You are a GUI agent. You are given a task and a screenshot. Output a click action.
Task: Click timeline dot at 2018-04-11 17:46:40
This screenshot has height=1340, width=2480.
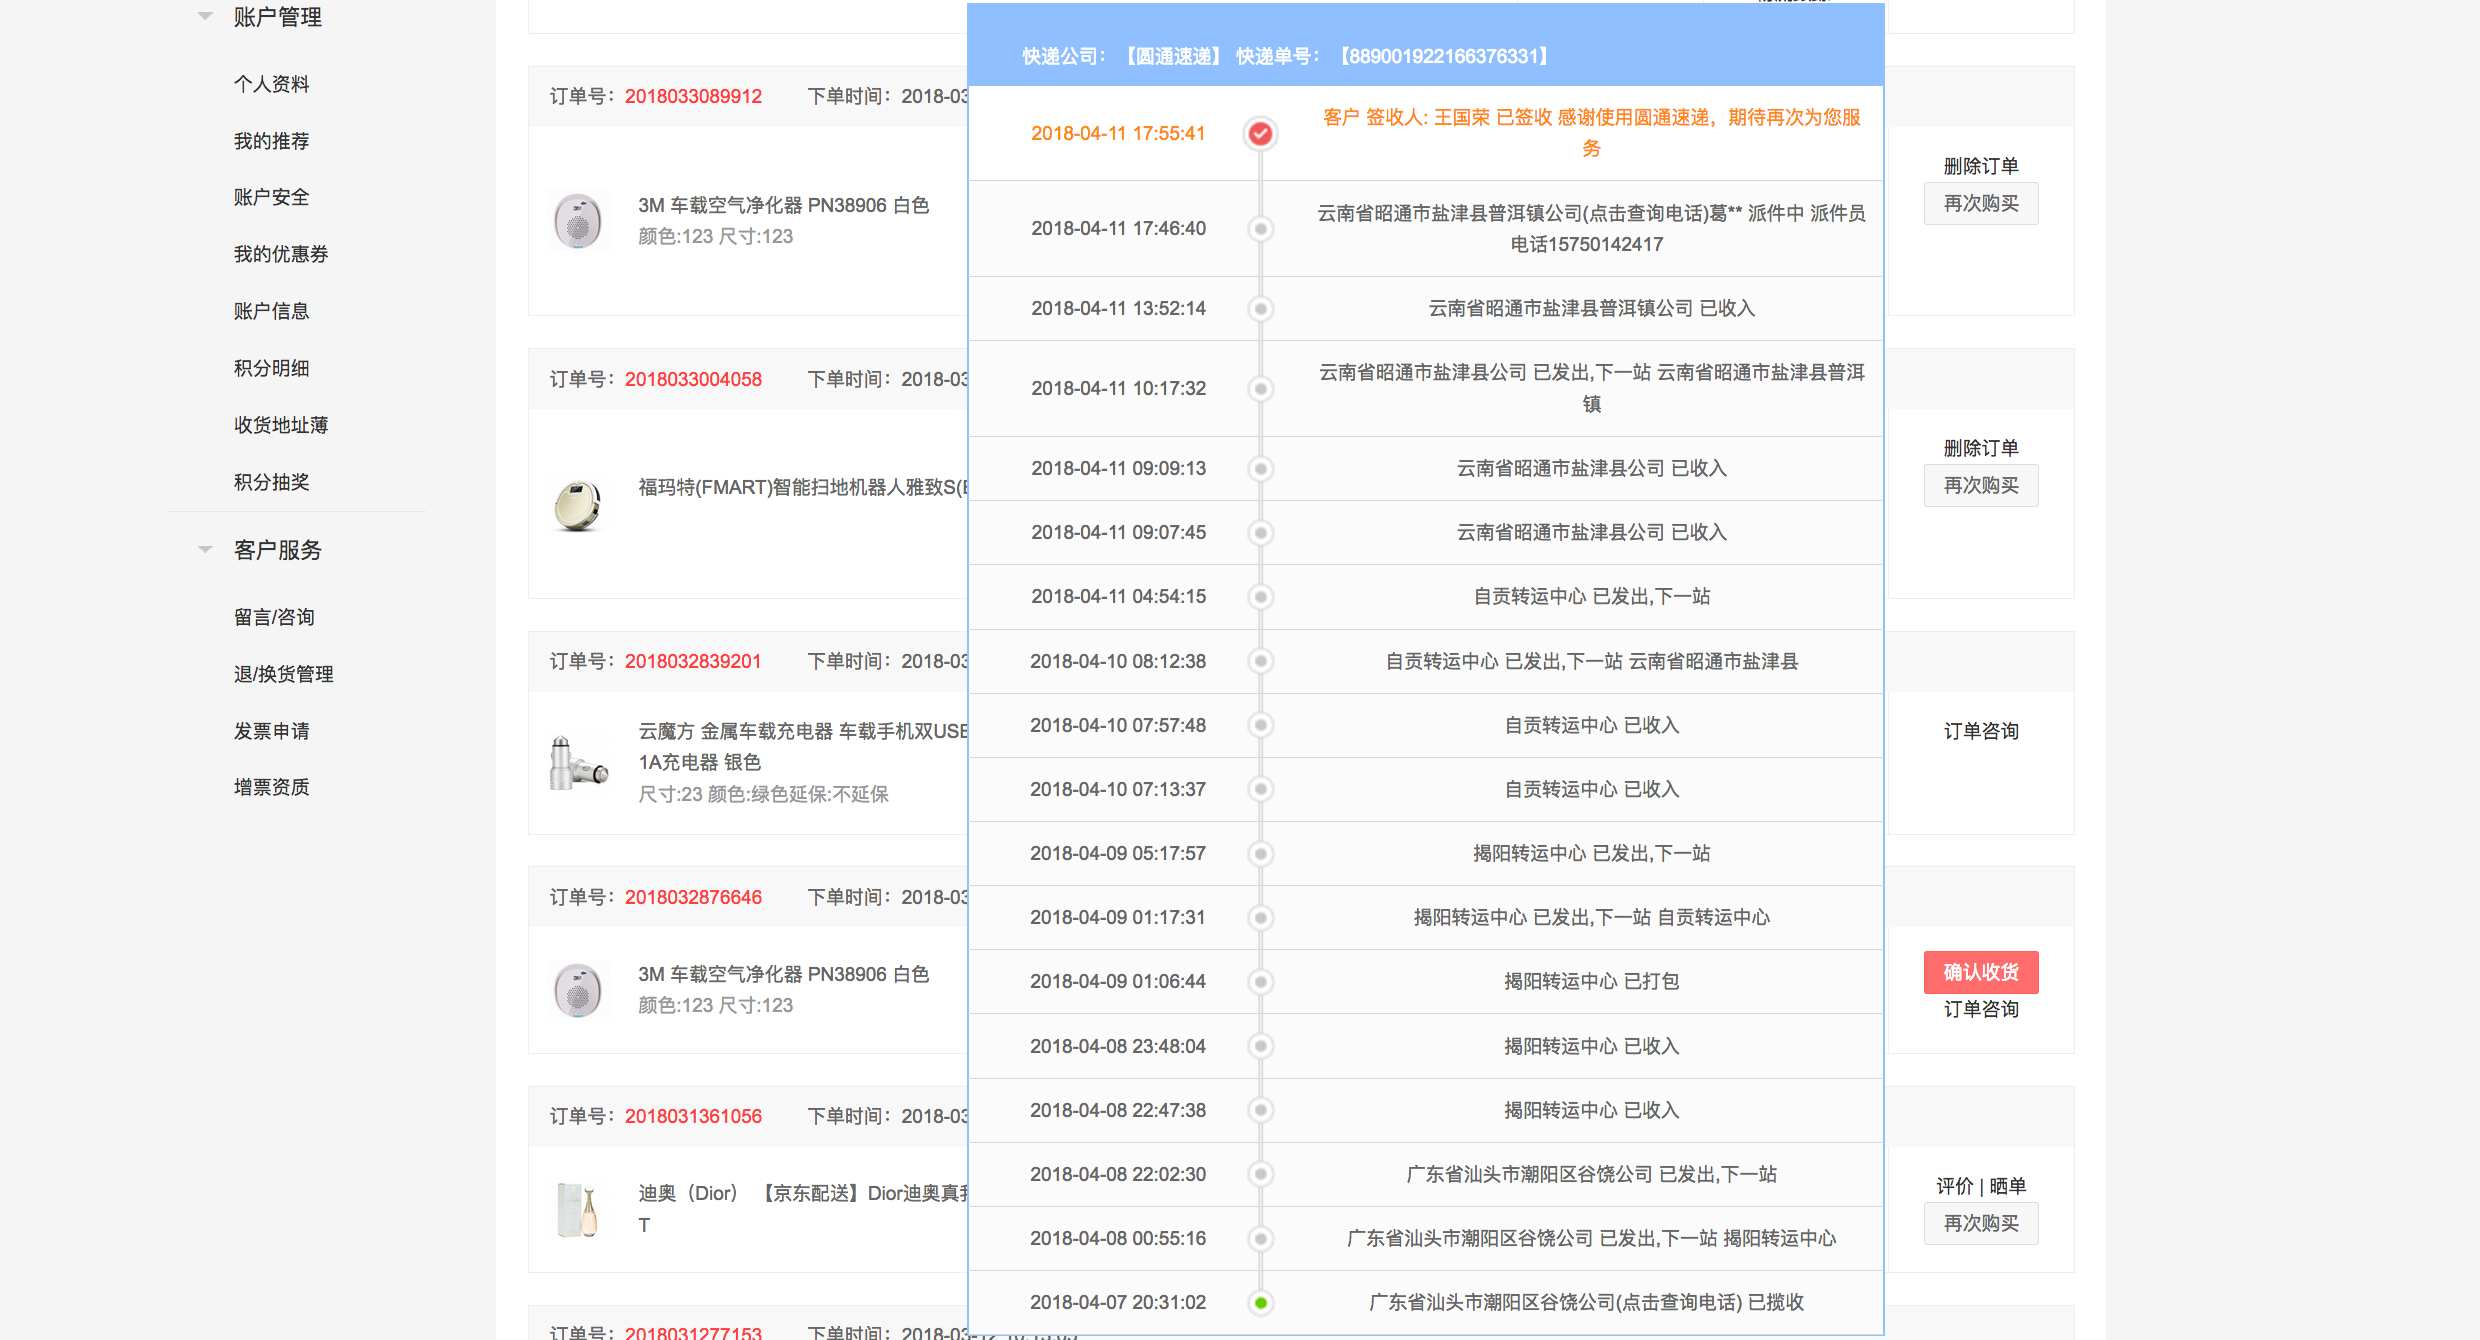pos(1261,229)
